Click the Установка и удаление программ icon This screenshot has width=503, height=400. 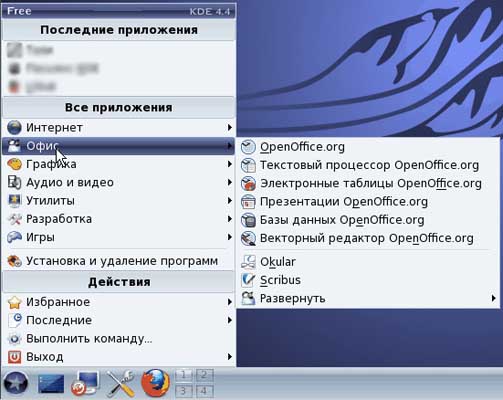click(x=14, y=261)
